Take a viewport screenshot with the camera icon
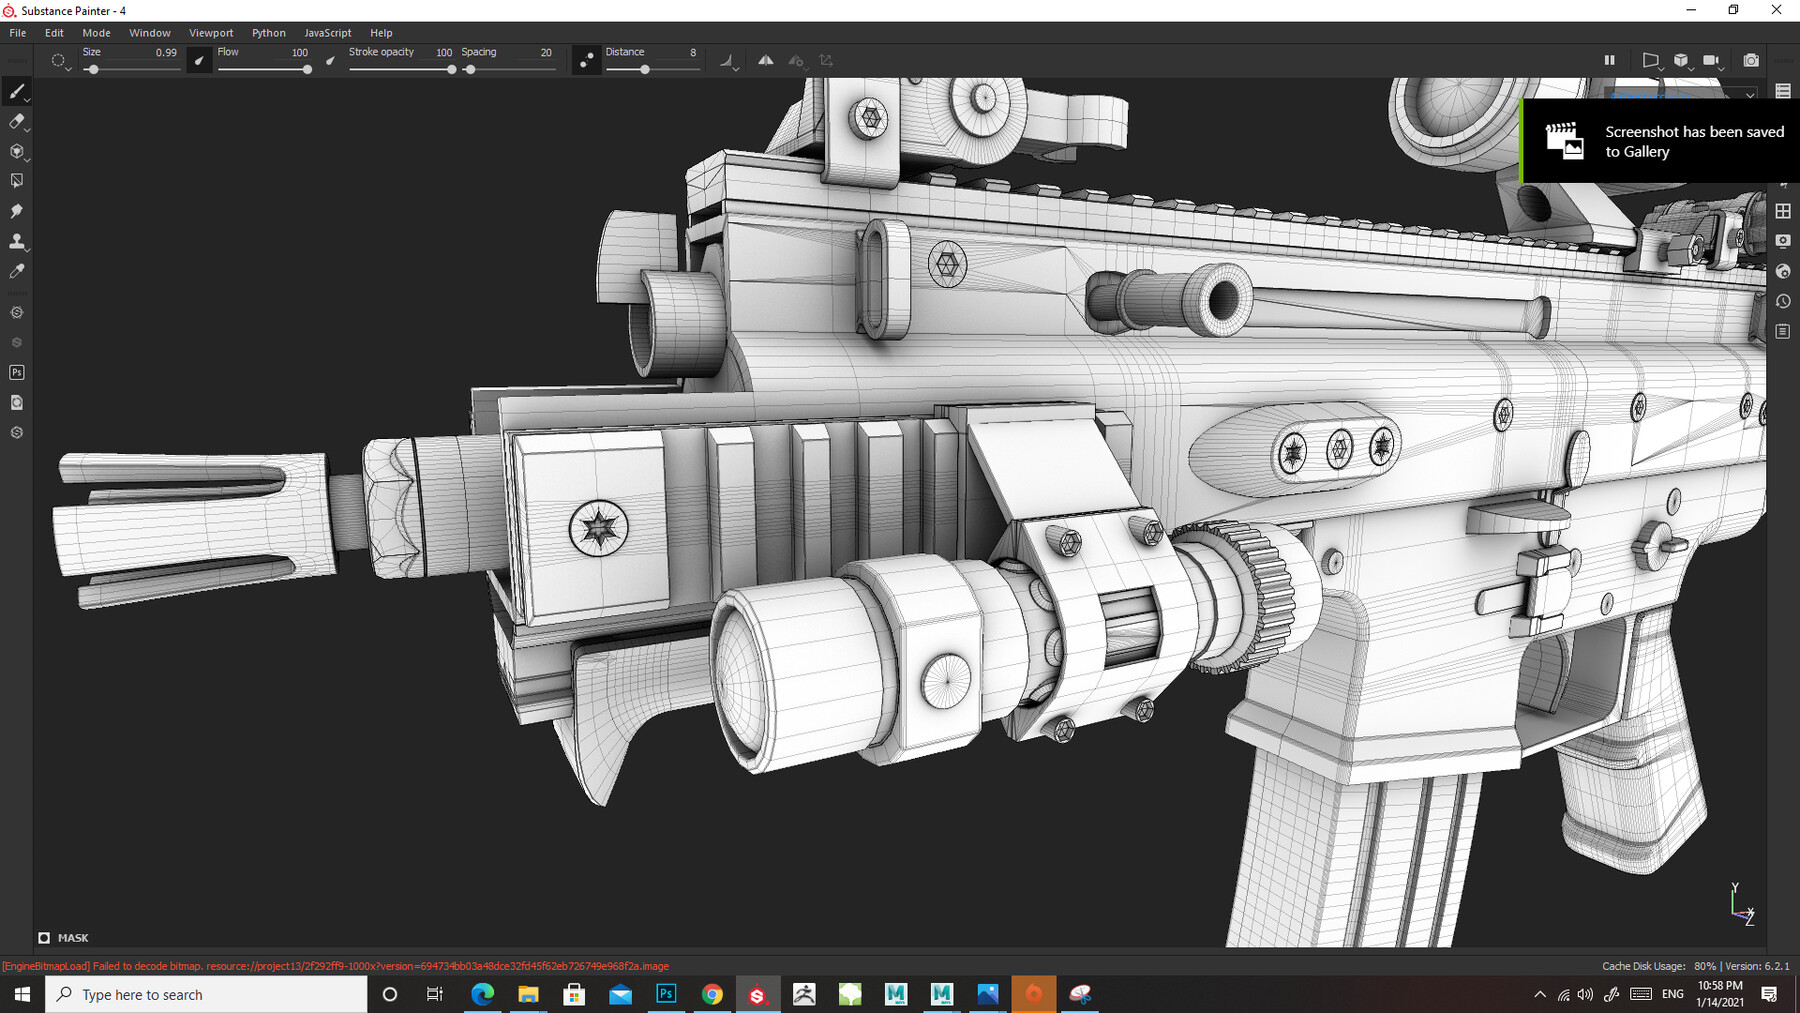This screenshot has width=1800, height=1013. coord(1751,60)
